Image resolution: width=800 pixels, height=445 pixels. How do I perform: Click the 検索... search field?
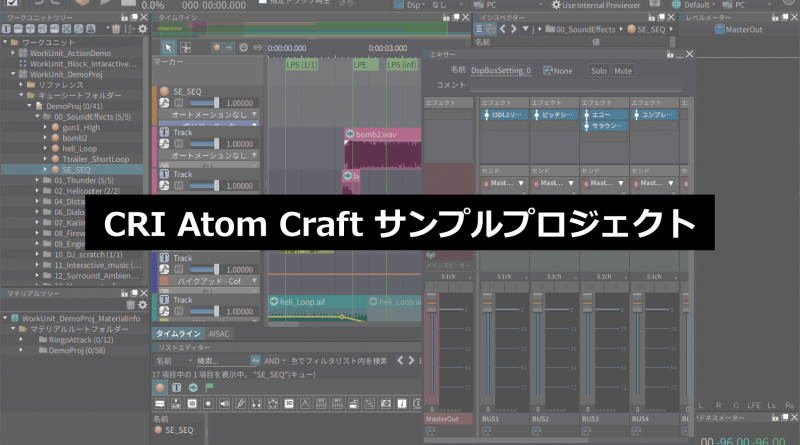click(x=223, y=361)
